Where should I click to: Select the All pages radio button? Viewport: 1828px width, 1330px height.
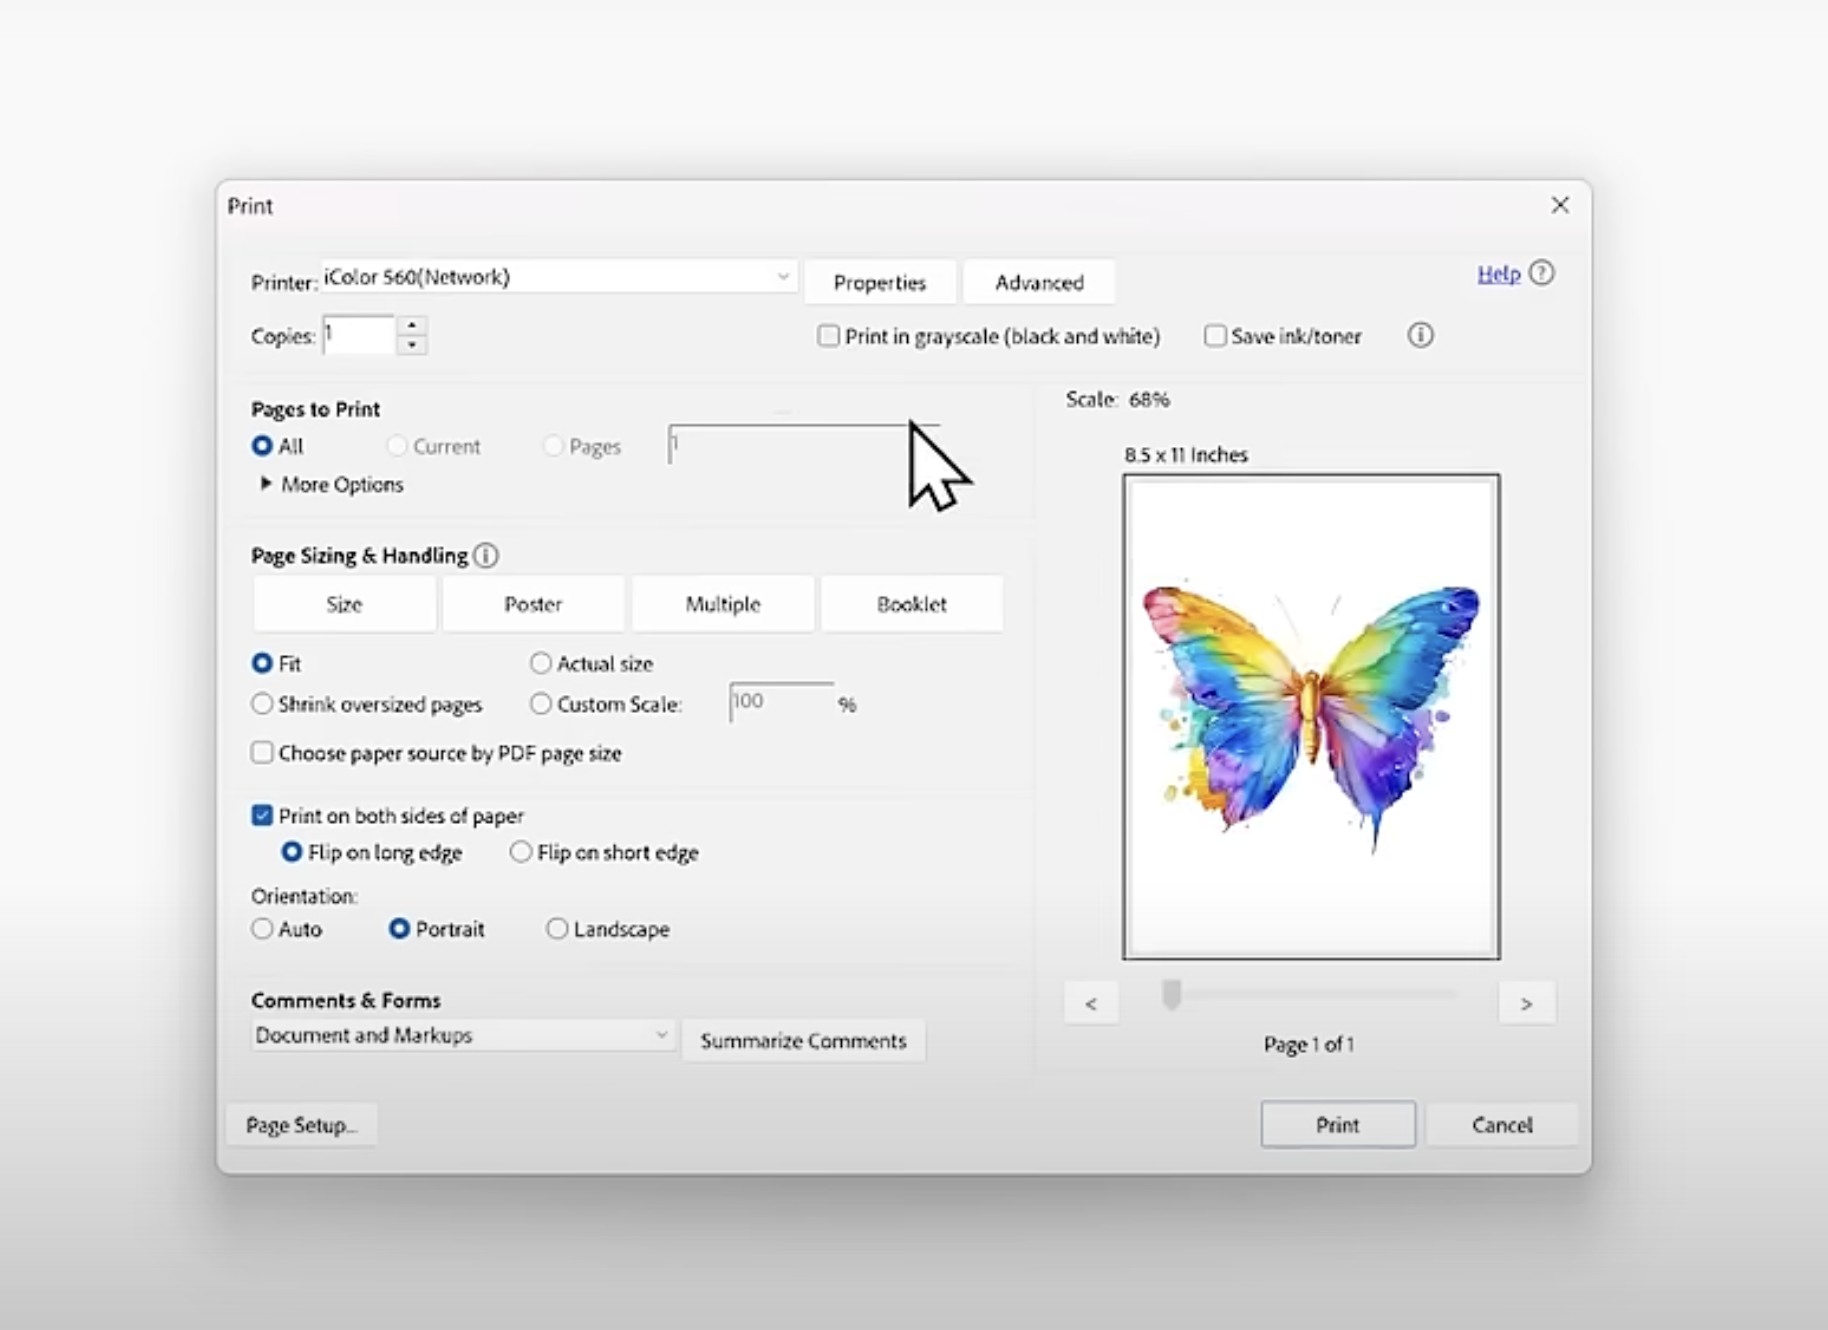coord(262,446)
